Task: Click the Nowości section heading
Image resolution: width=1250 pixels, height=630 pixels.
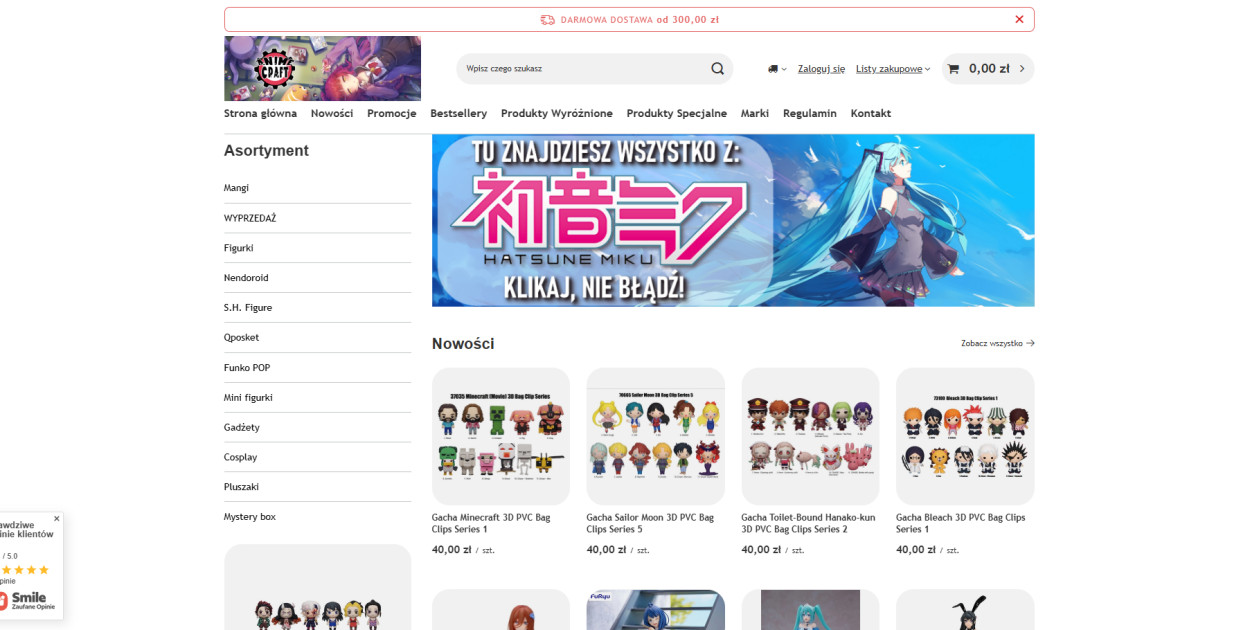Action: pyautogui.click(x=463, y=344)
